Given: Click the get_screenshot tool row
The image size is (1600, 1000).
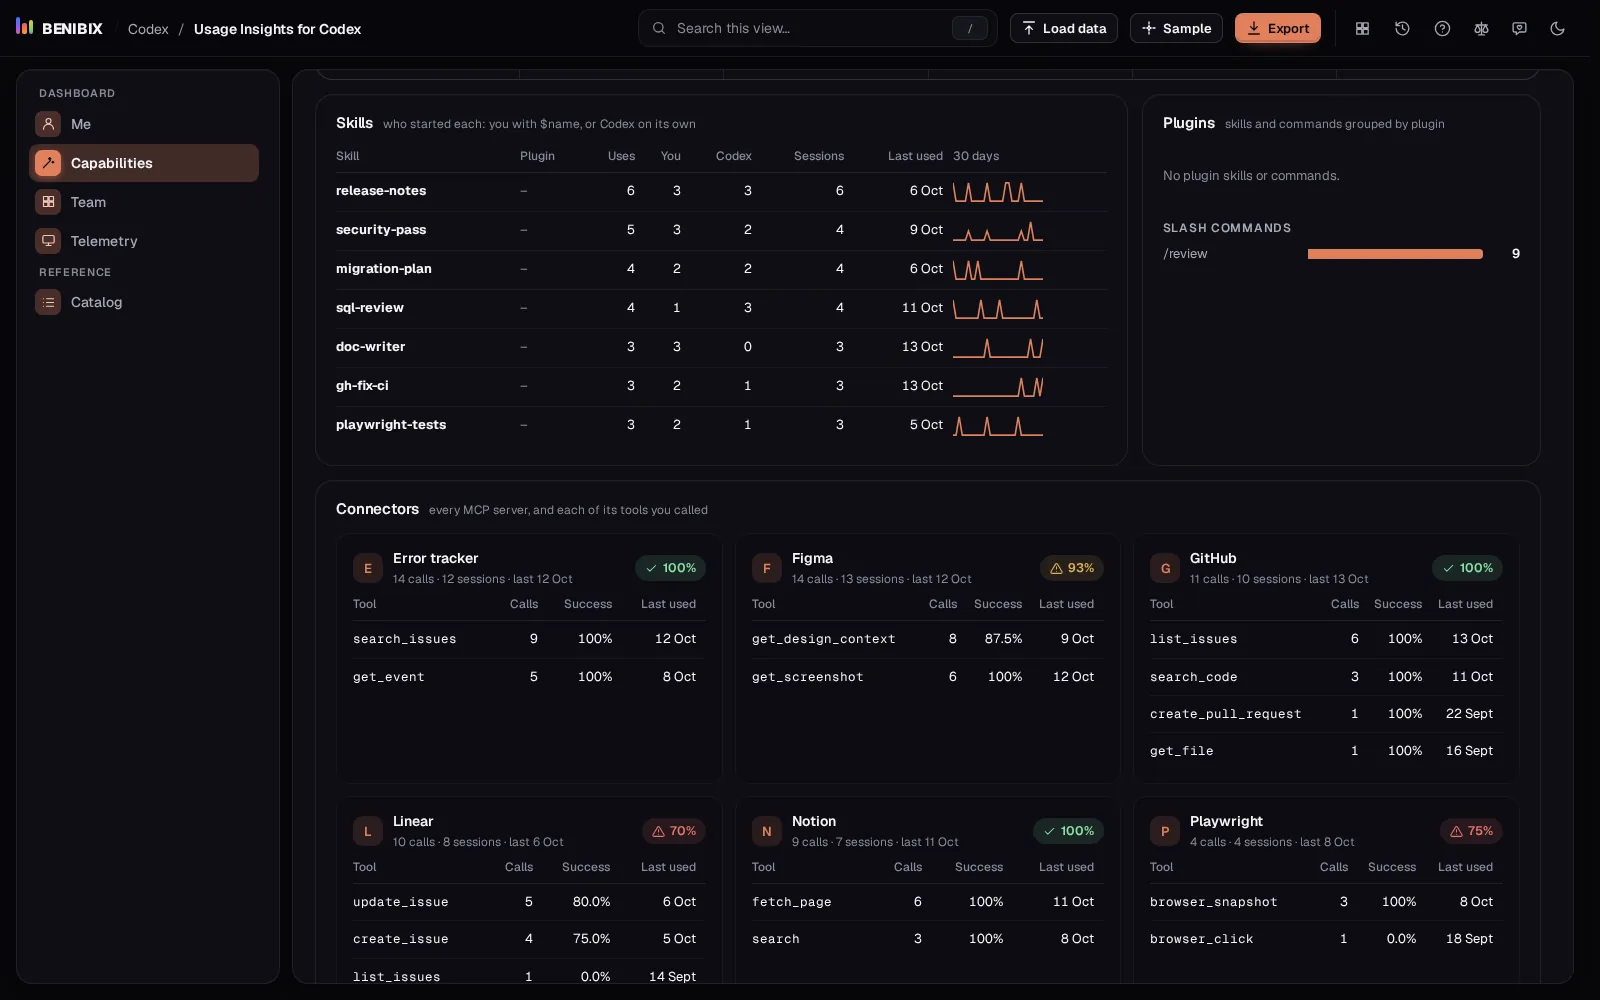Looking at the screenshot, I should click(927, 677).
